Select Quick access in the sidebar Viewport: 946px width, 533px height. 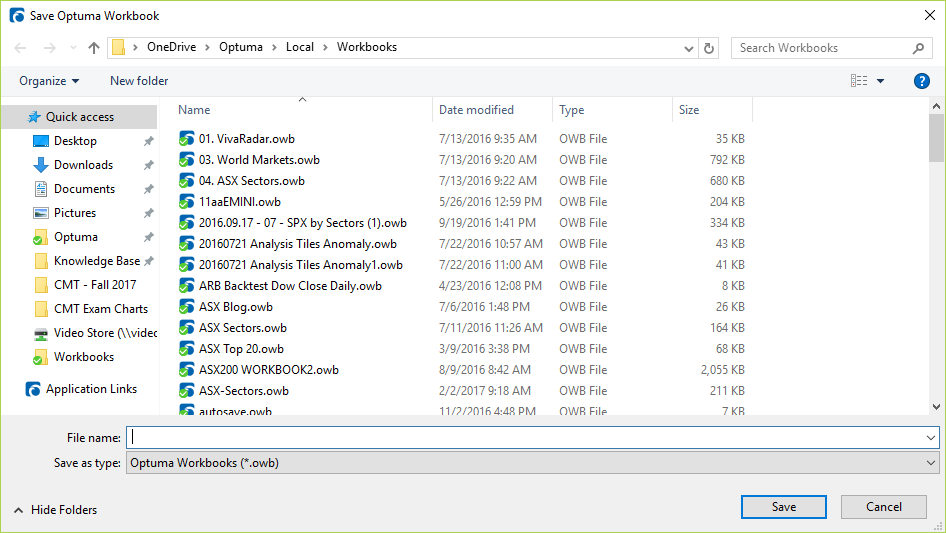[x=79, y=117]
